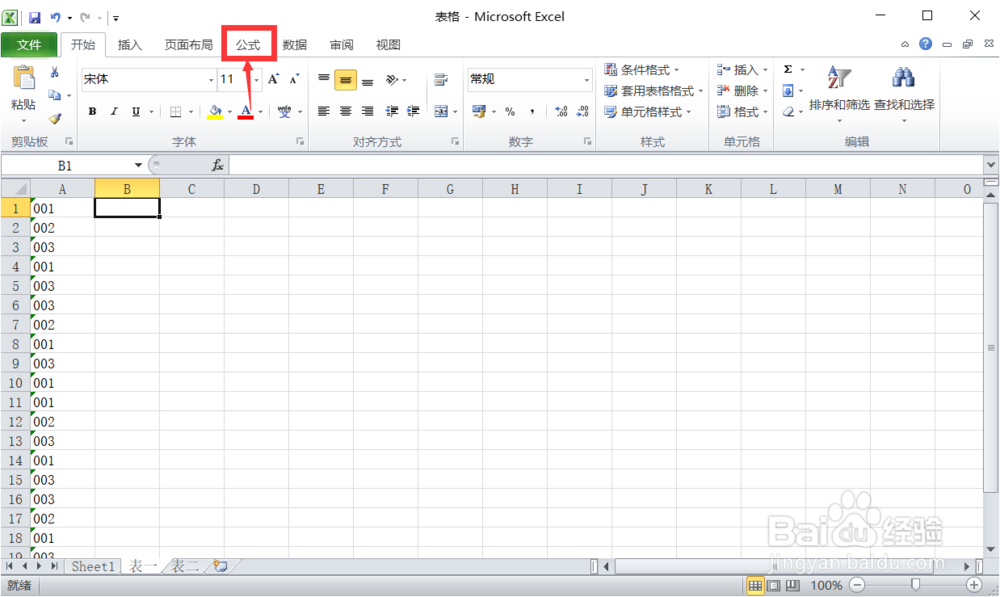Open the Name Box dropdown arrow
The width and height of the screenshot is (1000, 597).
pyautogui.click(x=138, y=166)
